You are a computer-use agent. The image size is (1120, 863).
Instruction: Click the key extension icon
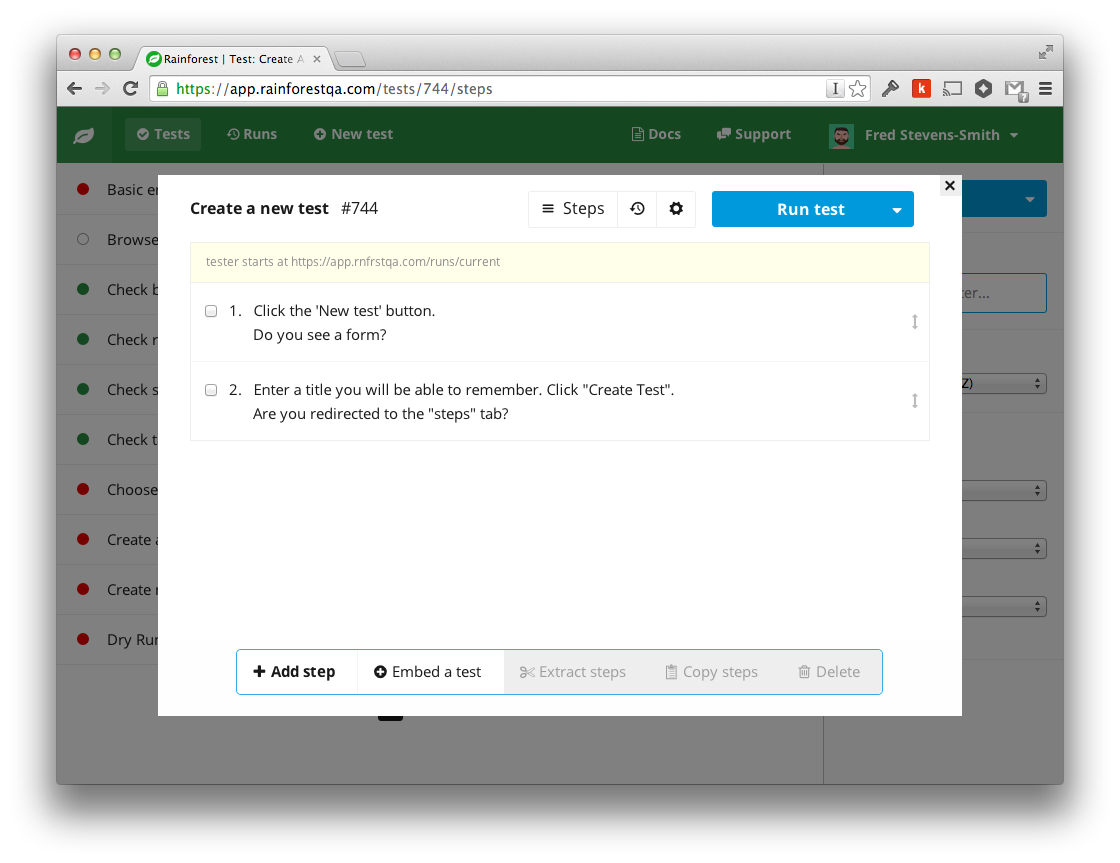point(890,89)
